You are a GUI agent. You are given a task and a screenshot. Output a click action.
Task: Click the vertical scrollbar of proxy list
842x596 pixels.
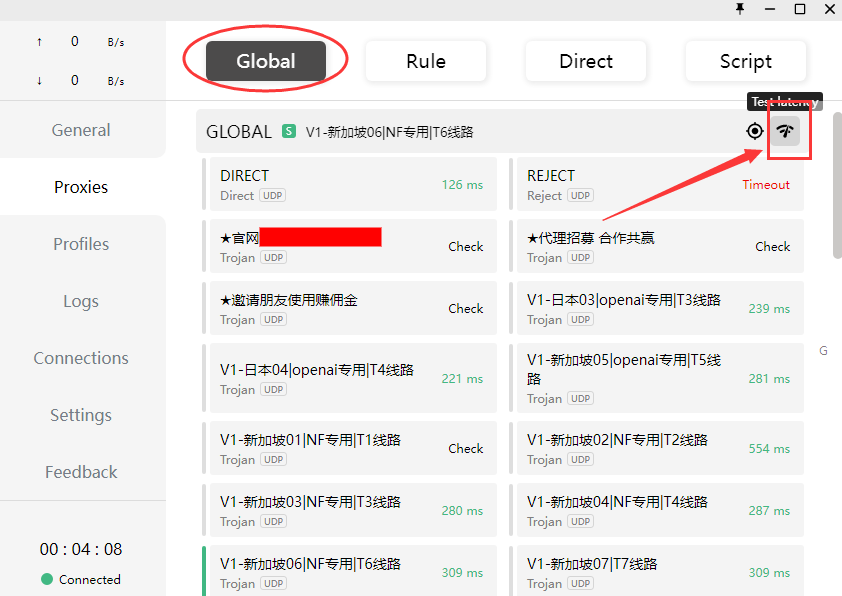click(x=836, y=200)
